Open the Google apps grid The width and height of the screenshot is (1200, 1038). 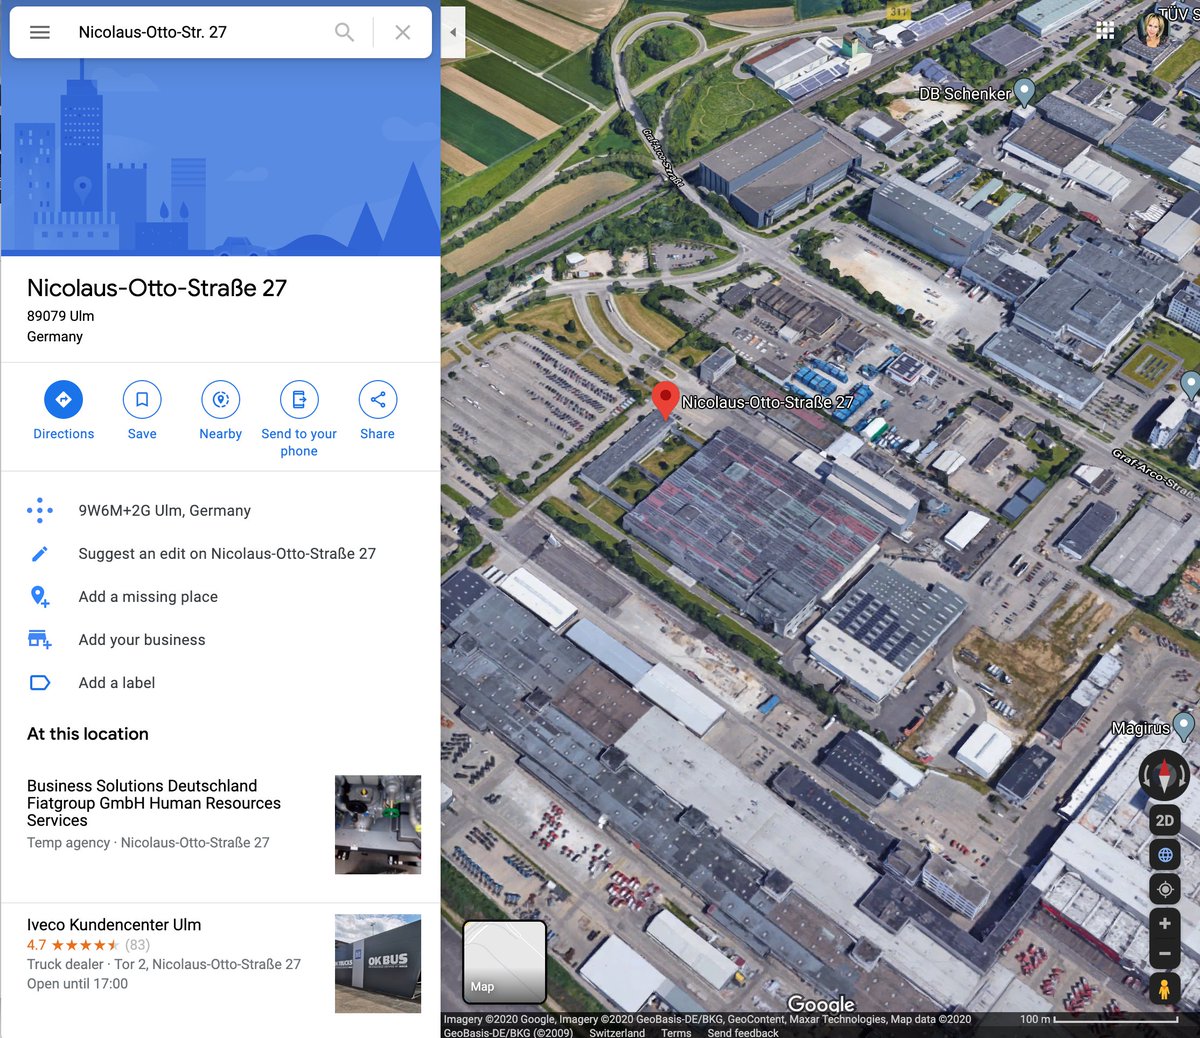pyautogui.click(x=1105, y=30)
